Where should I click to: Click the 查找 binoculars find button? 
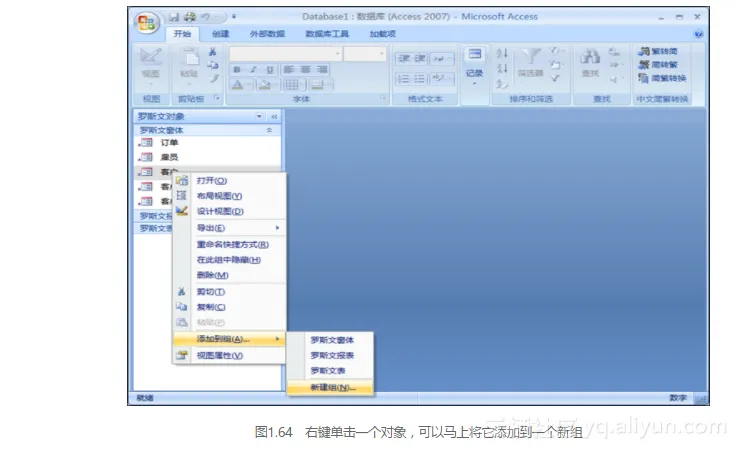click(590, 62)
